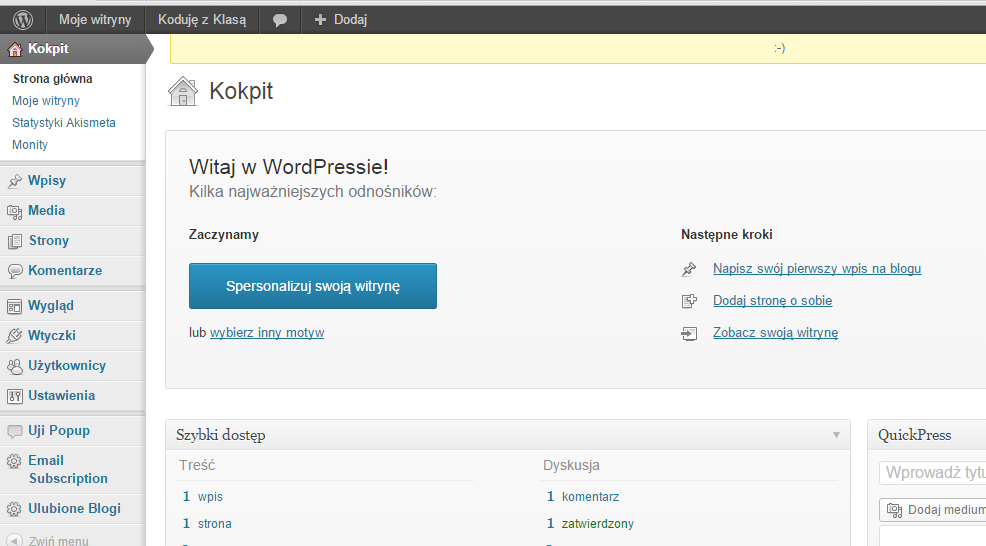Click the add-page icon beside Dodaj stronę
The image size is (986, 546).
(x=689, y=301)
